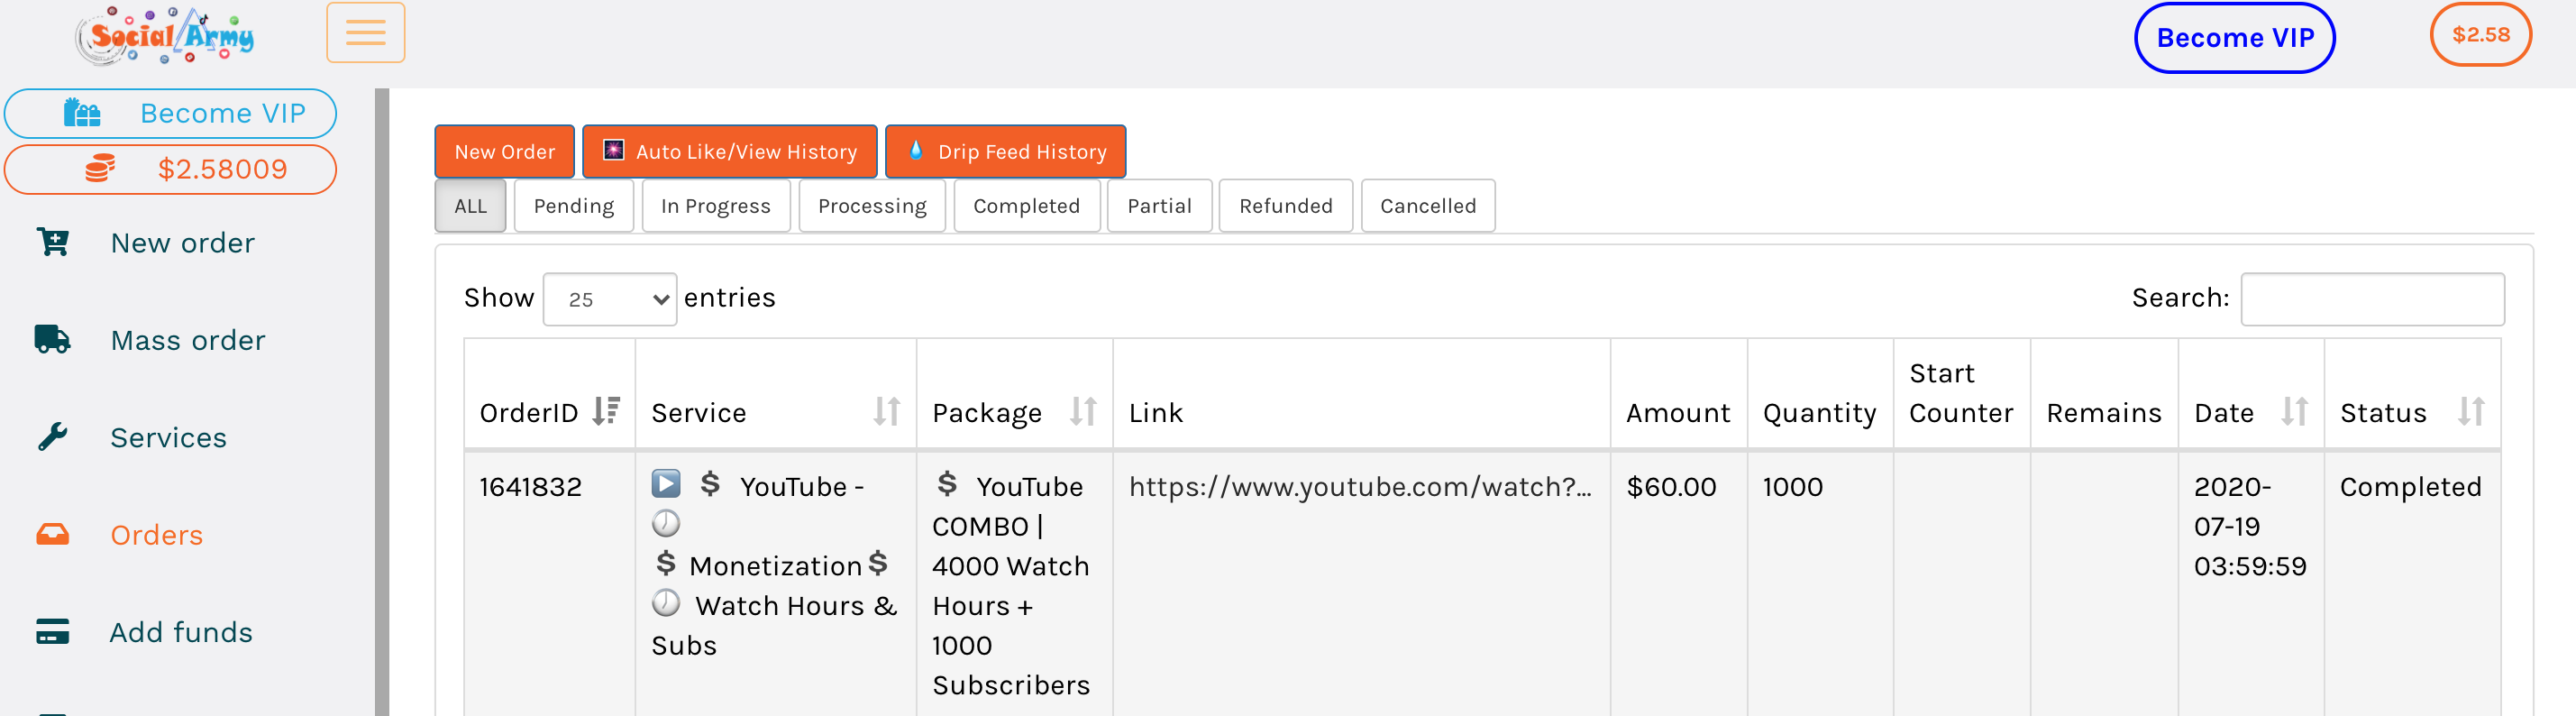Switch to the Partial tab
This screenshot has height=716, width=2576.
(x=1160, y=206)
